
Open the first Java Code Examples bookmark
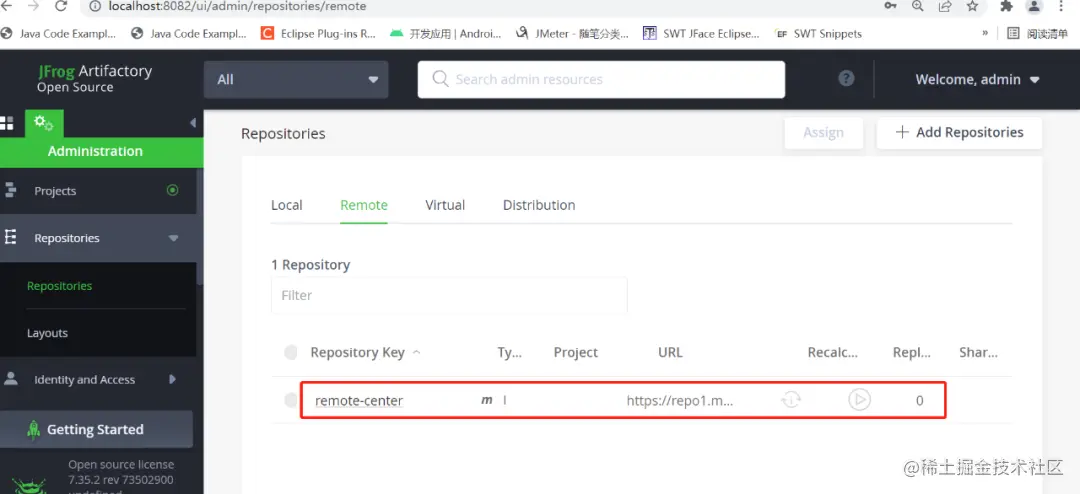[58, 33]
